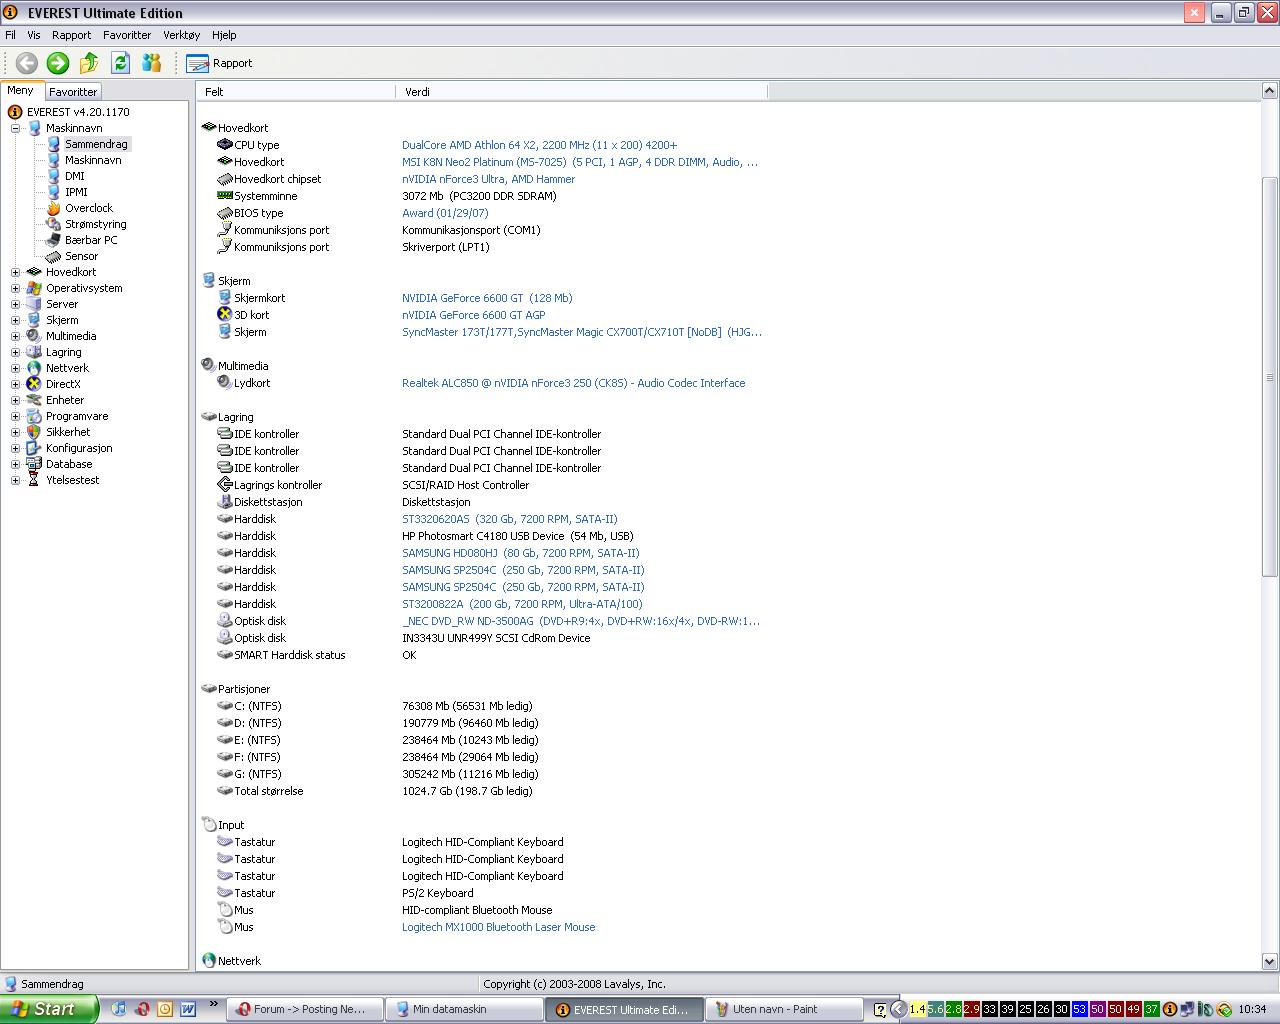Image resolution: width=1280 pixels, height=1024 pixels.
Task: Click EVEREST v4.20.1170 root icon
Action: point(15,112)
